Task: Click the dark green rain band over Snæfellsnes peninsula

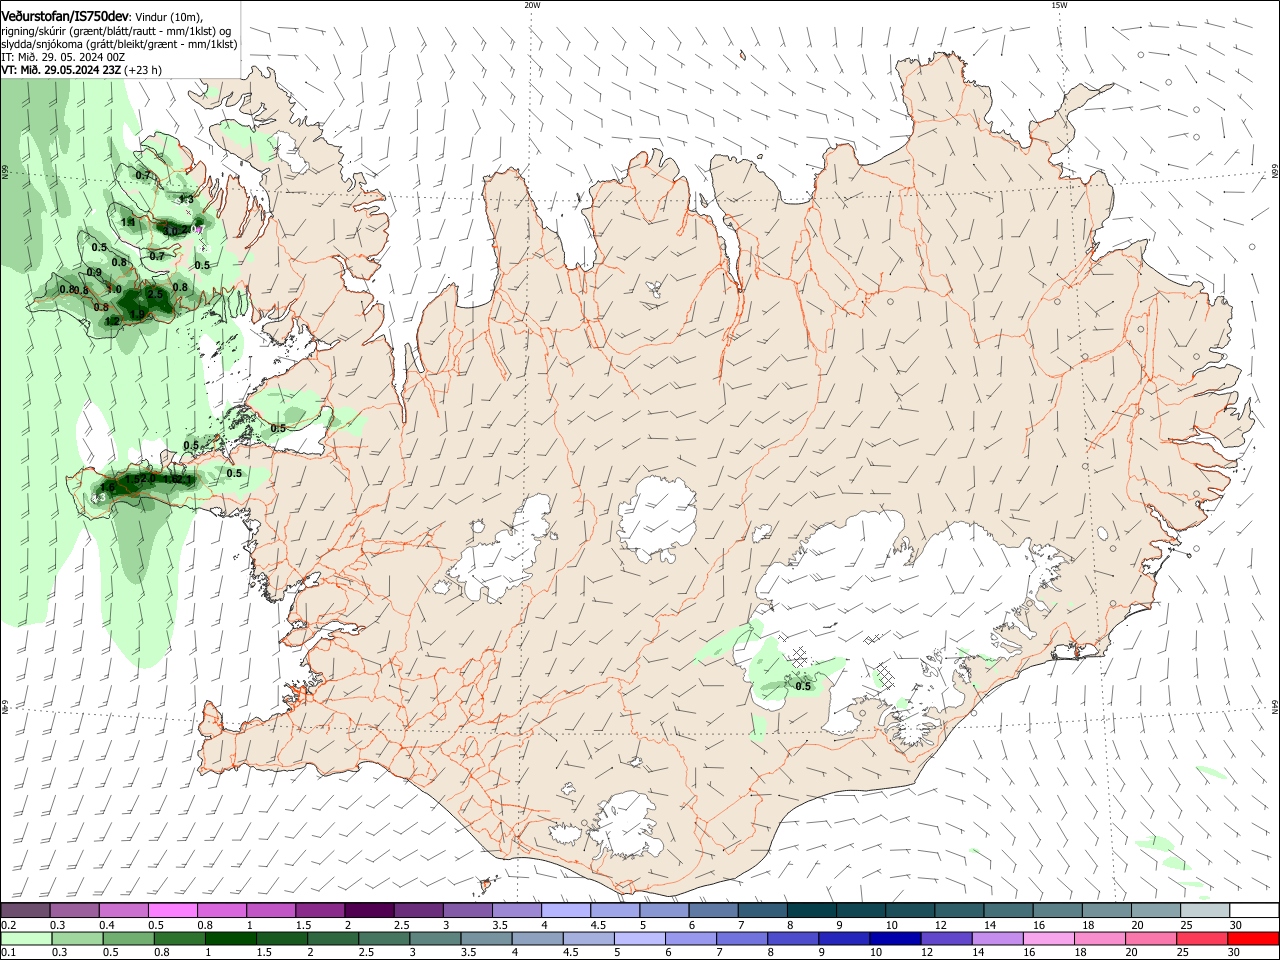Action: point(150,485)
